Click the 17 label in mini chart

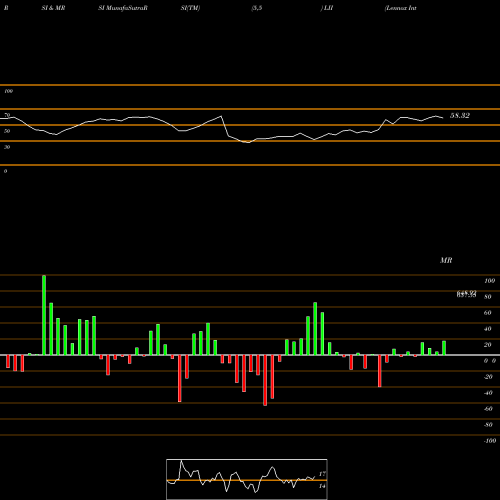(x=322, y=474)
